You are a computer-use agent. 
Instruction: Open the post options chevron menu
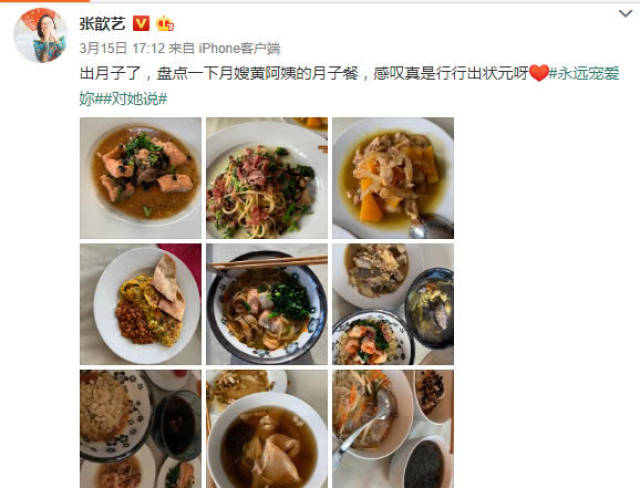click(625, 14)
